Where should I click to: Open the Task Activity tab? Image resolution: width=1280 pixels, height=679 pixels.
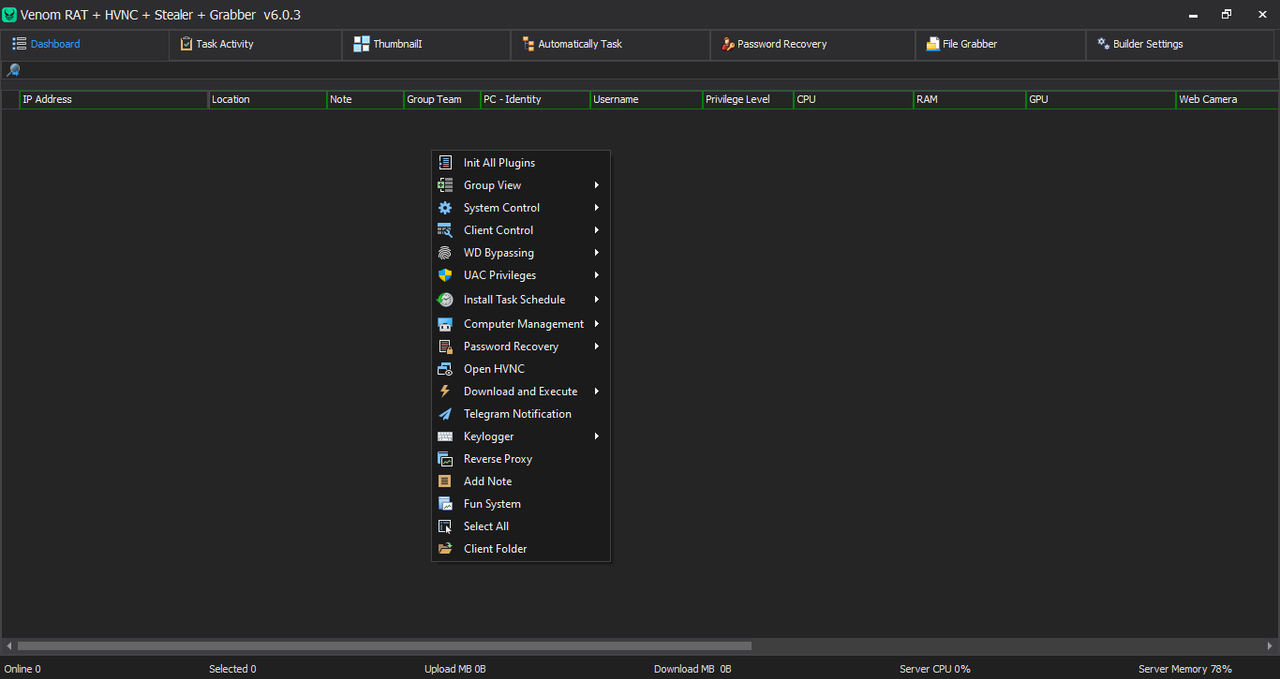[255, 44]
